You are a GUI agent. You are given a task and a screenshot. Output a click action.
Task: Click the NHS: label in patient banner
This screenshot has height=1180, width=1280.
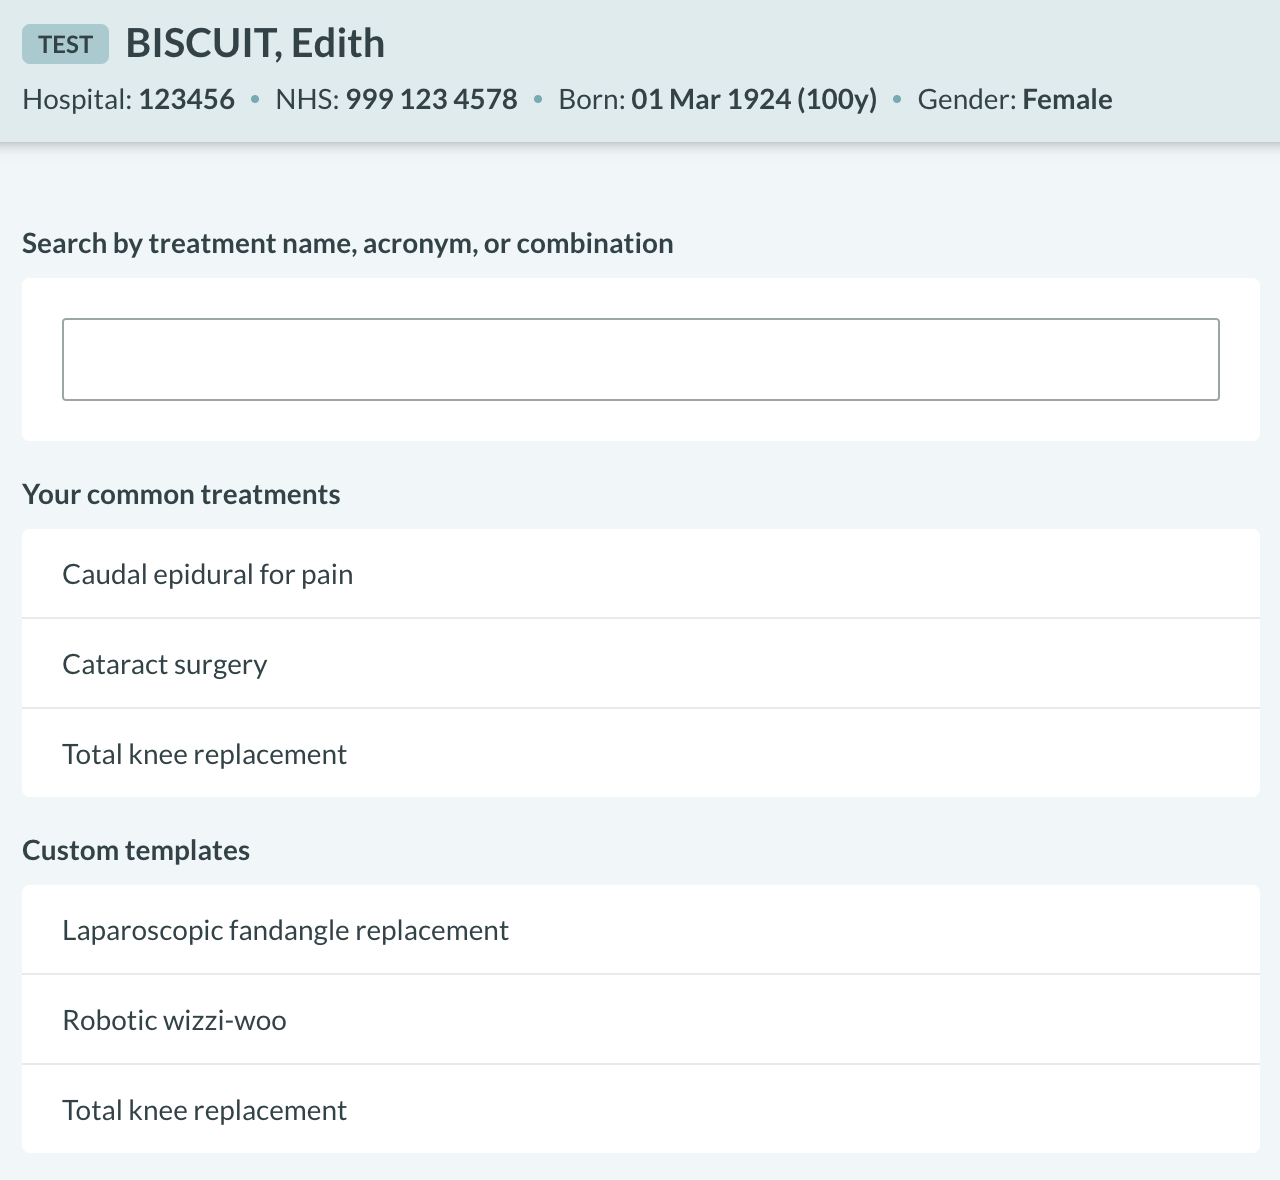[x=307, y=100]
